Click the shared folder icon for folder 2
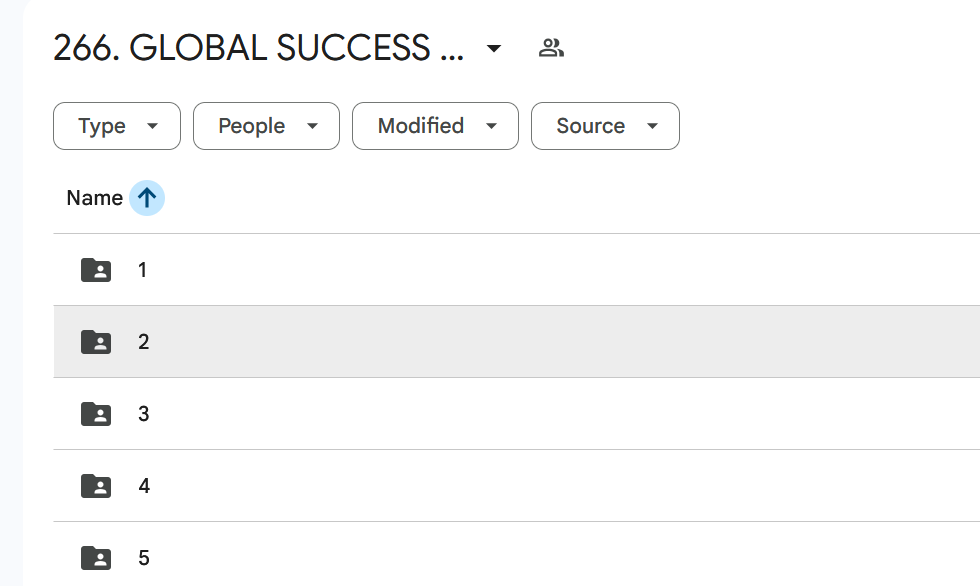This screenshot has width=980, height=586. click(96, 342)
